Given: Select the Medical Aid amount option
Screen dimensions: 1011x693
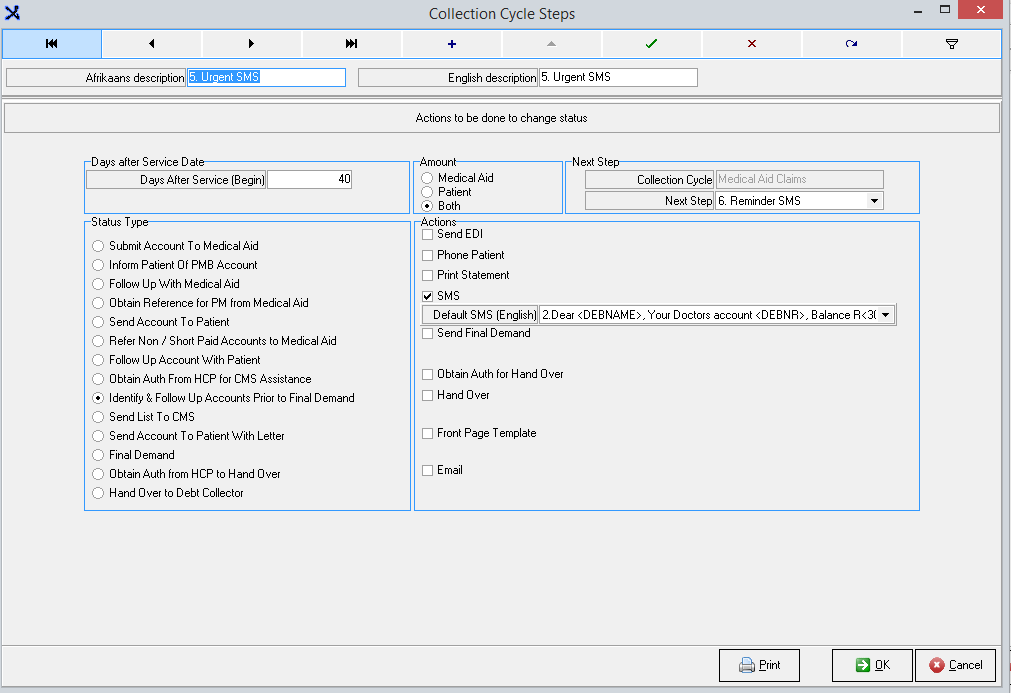Looking at the screenshot, I should pyautogui.click(x=427, y=178).
